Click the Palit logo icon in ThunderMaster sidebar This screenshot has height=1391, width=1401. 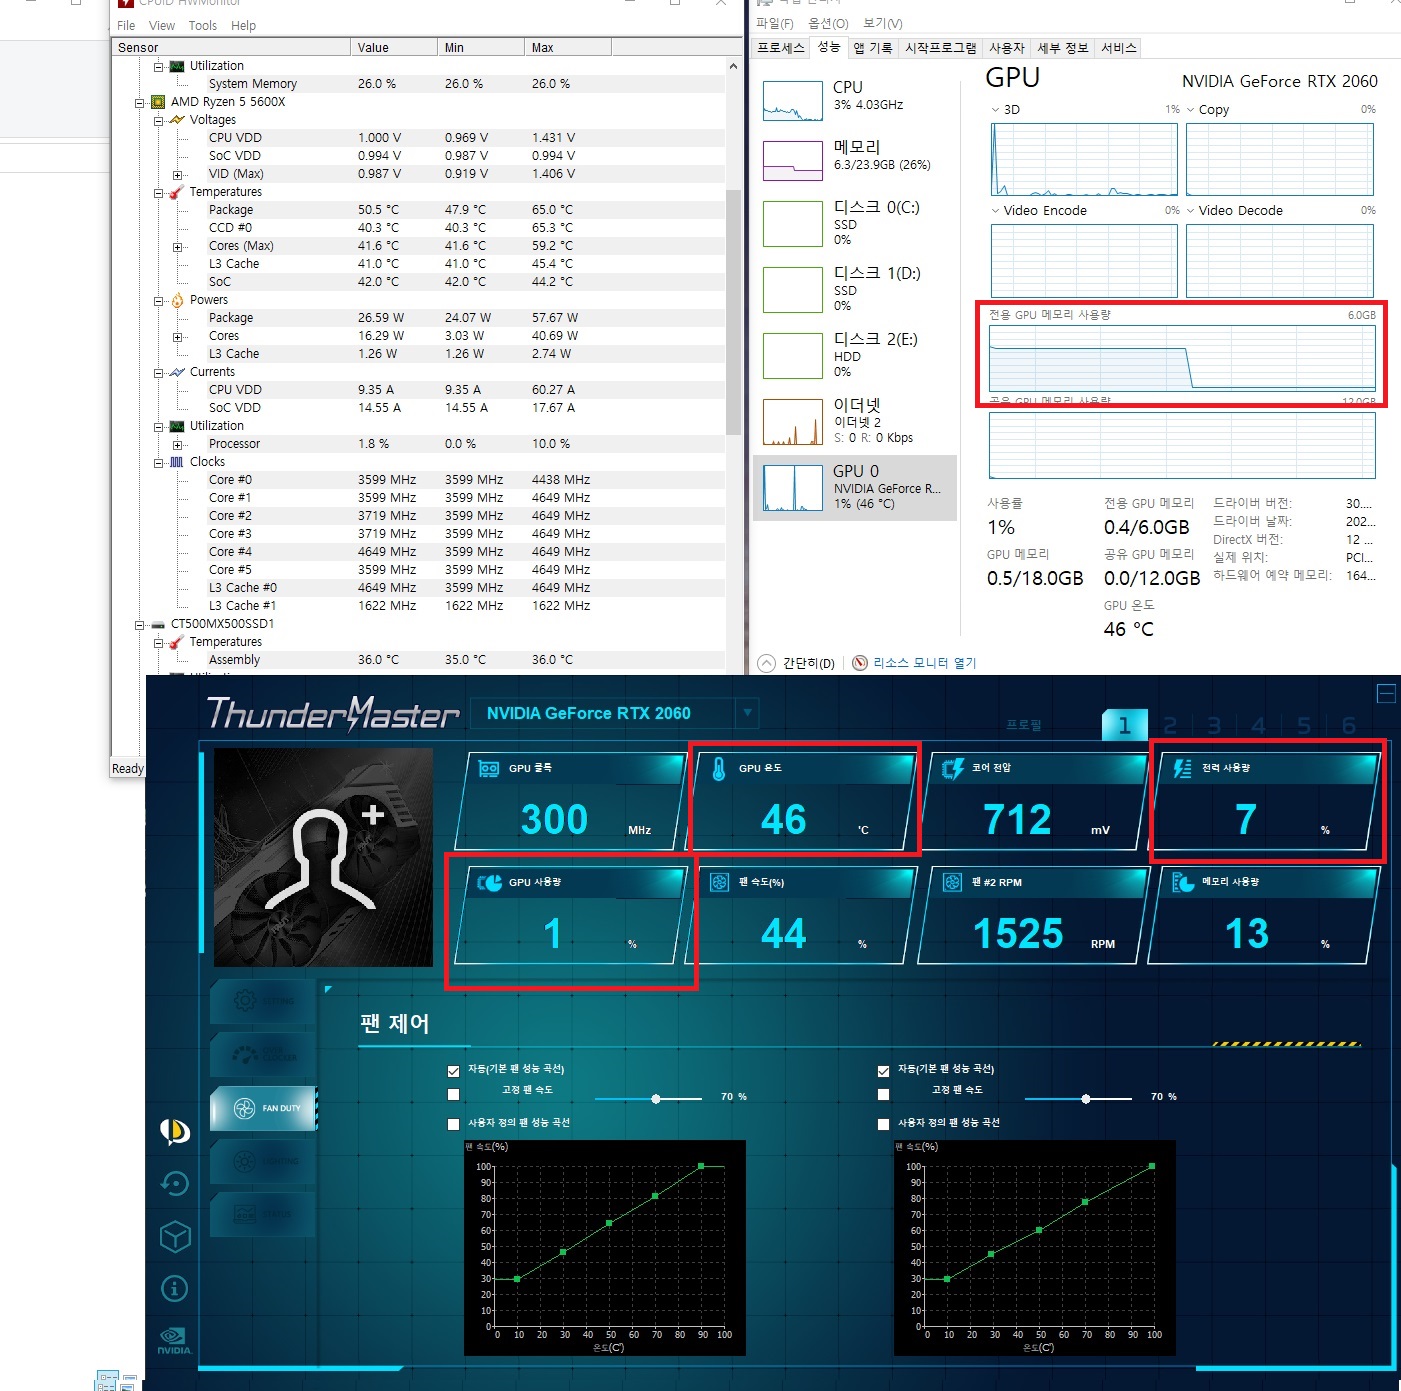pos(175,1131)
